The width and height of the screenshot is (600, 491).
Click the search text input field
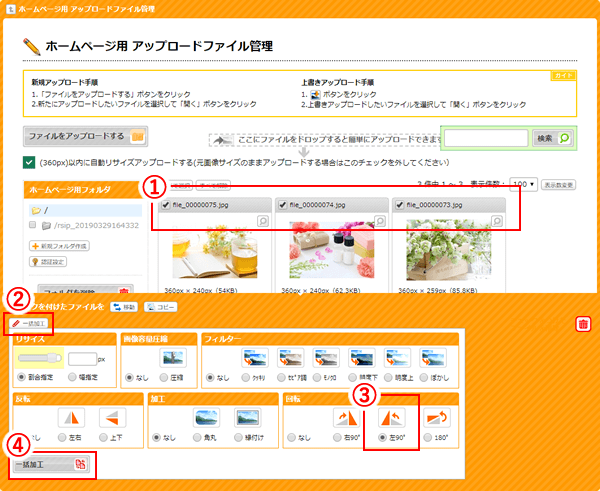point(485,138)
